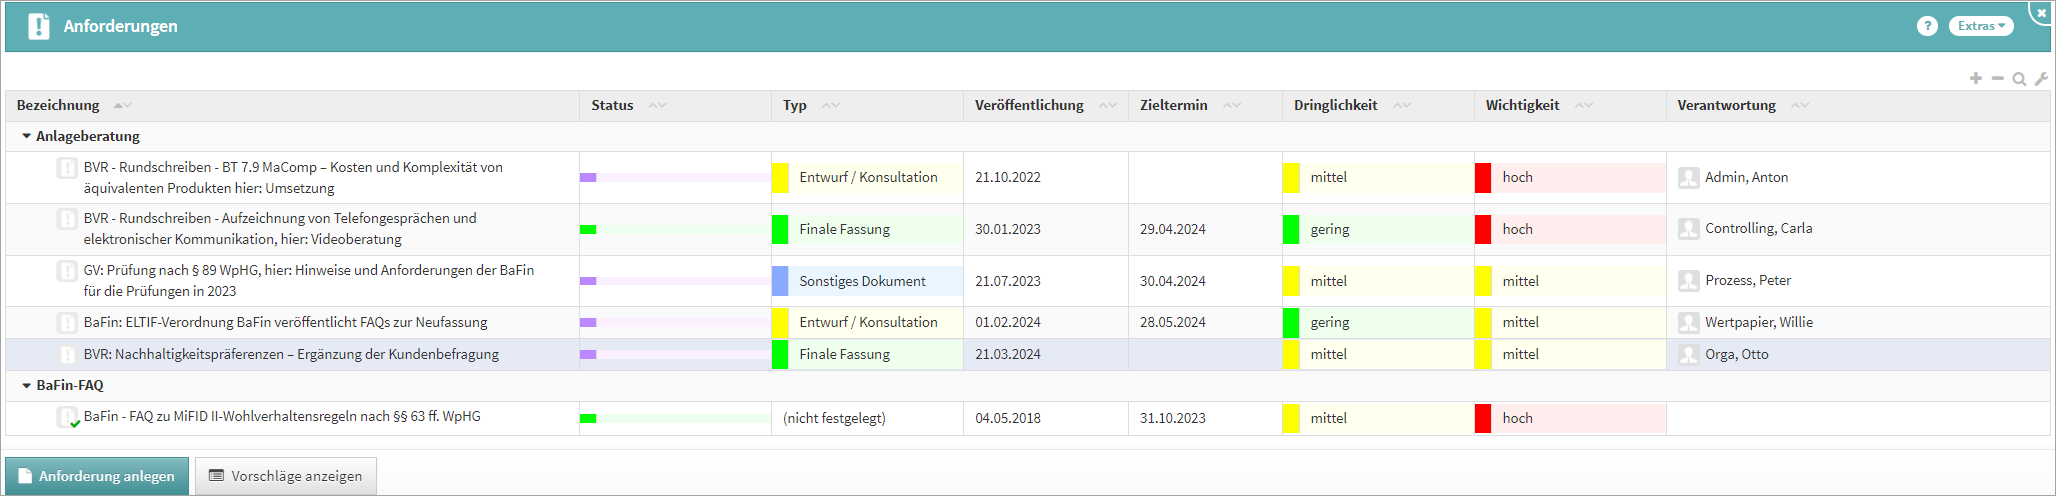Click the wrench settings icon
2056x496 pixels.
click(x=2041, y=79)
